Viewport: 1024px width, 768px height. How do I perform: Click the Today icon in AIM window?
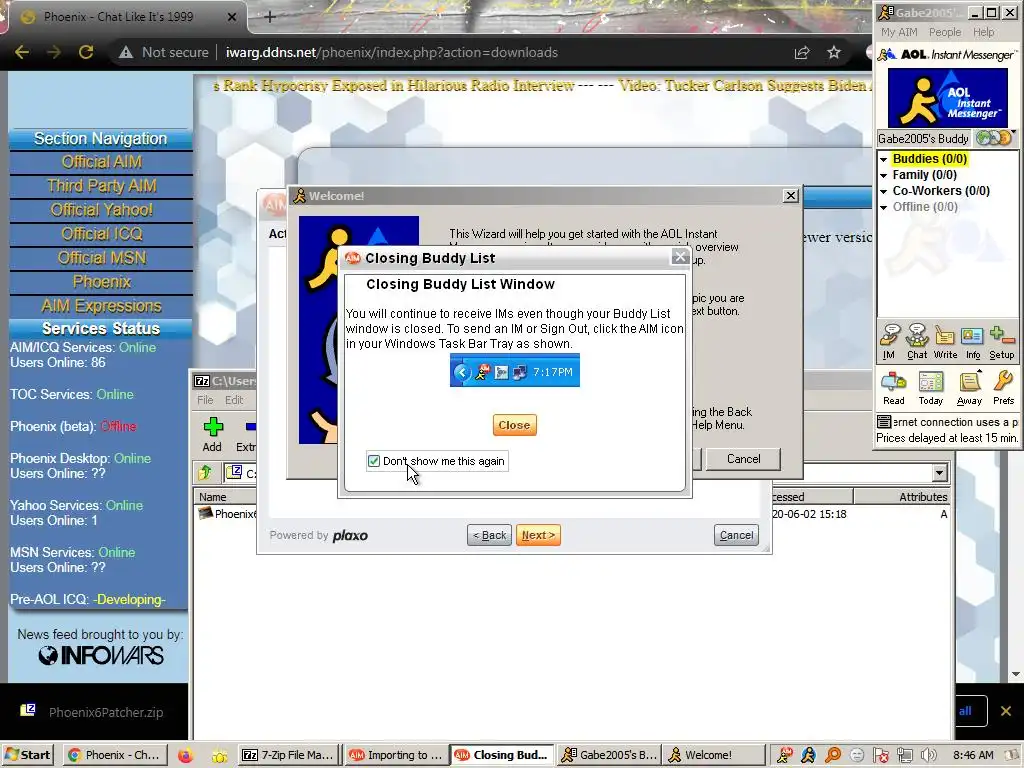[931, 388]
